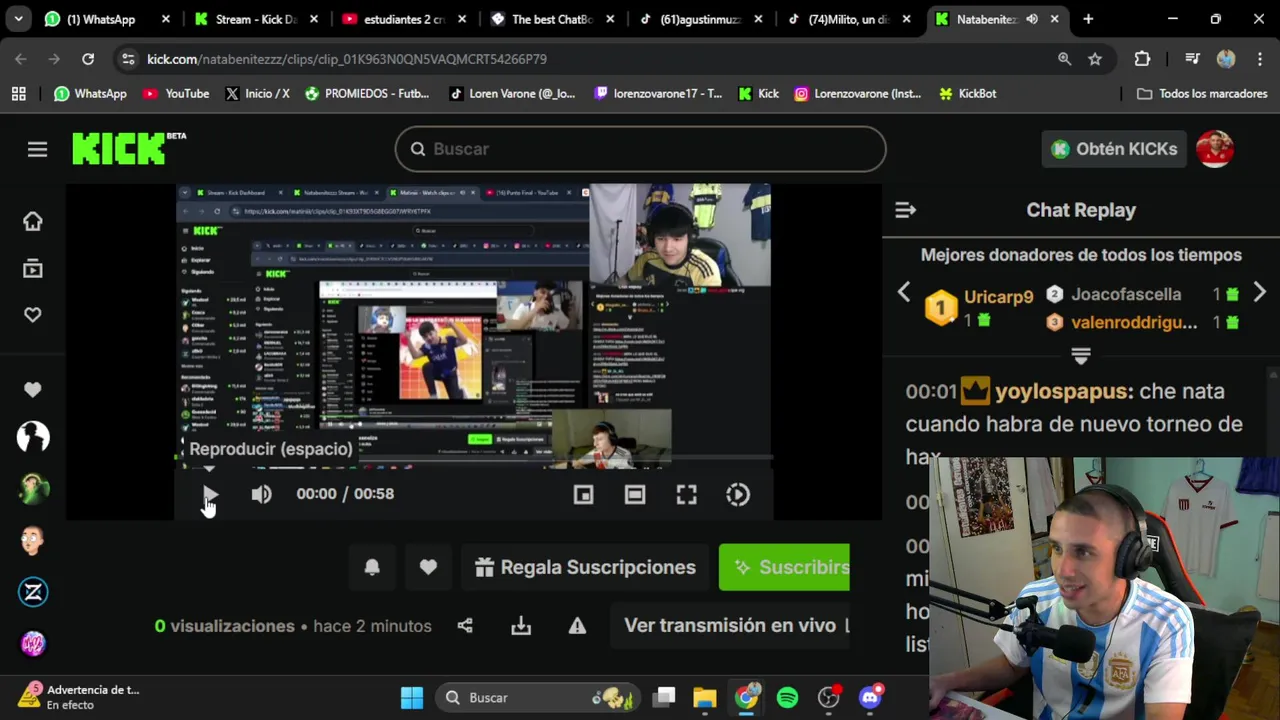The image size is (1280, 720).
Task: Open Kick hamburger side menu
Action: click(37, 149)
